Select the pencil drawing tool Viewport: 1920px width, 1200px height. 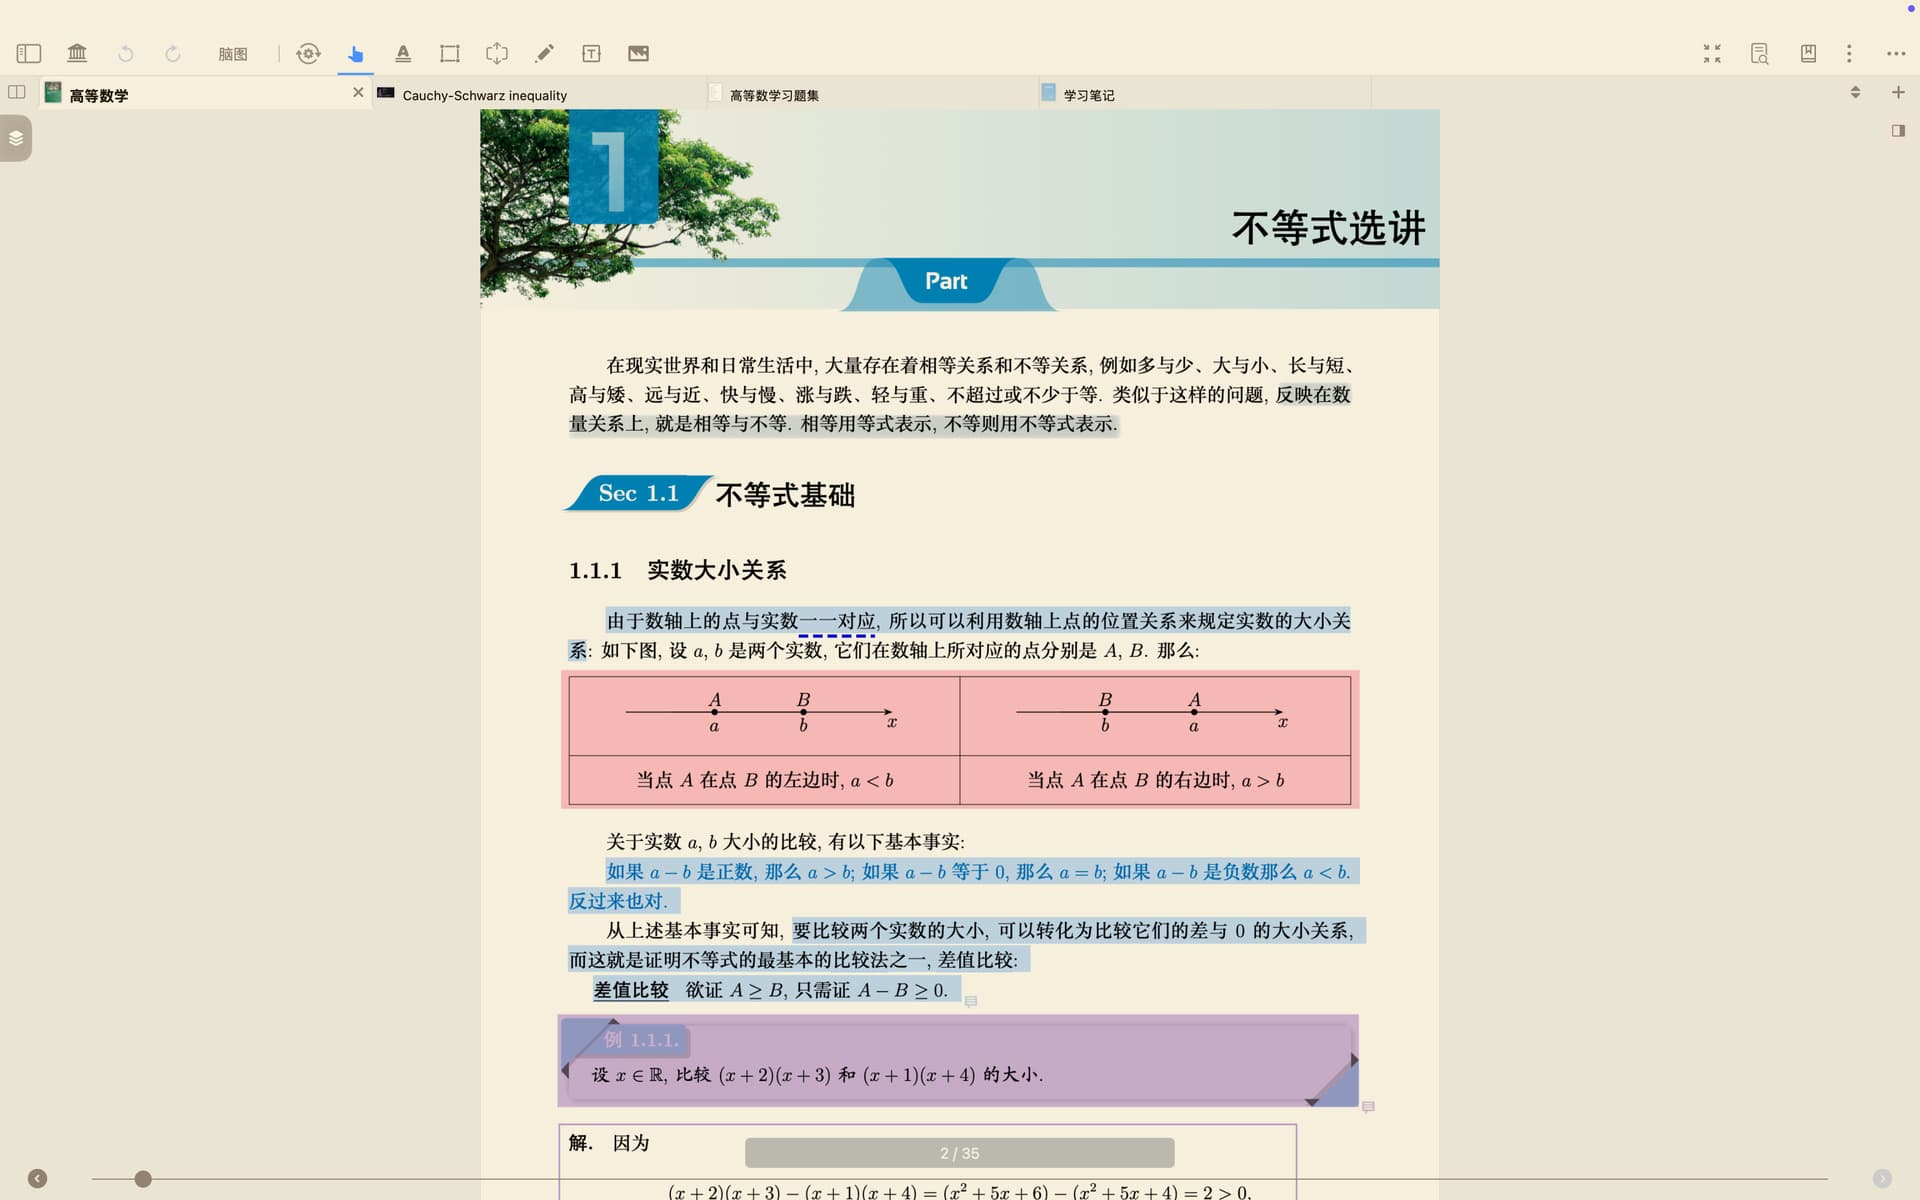pos(544,53)
